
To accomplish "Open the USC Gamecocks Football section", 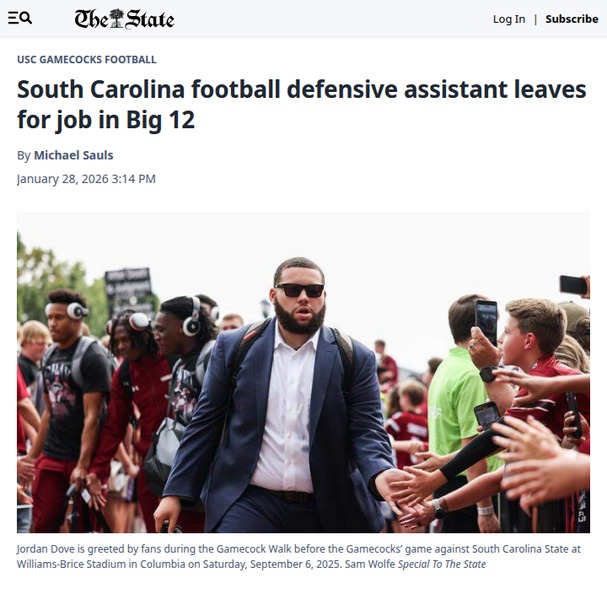I will click(86, 60).
